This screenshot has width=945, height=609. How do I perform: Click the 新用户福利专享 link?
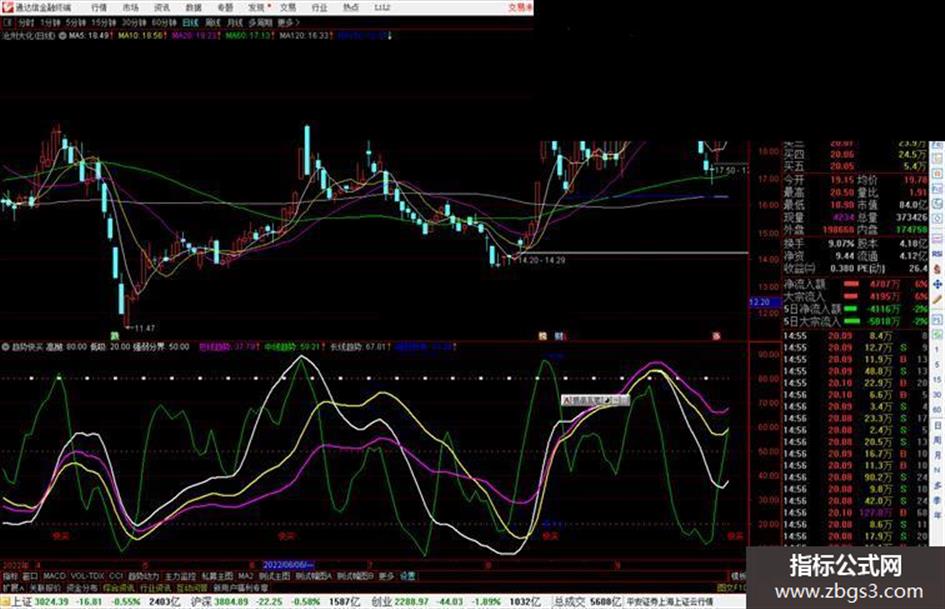click(241, 587)
